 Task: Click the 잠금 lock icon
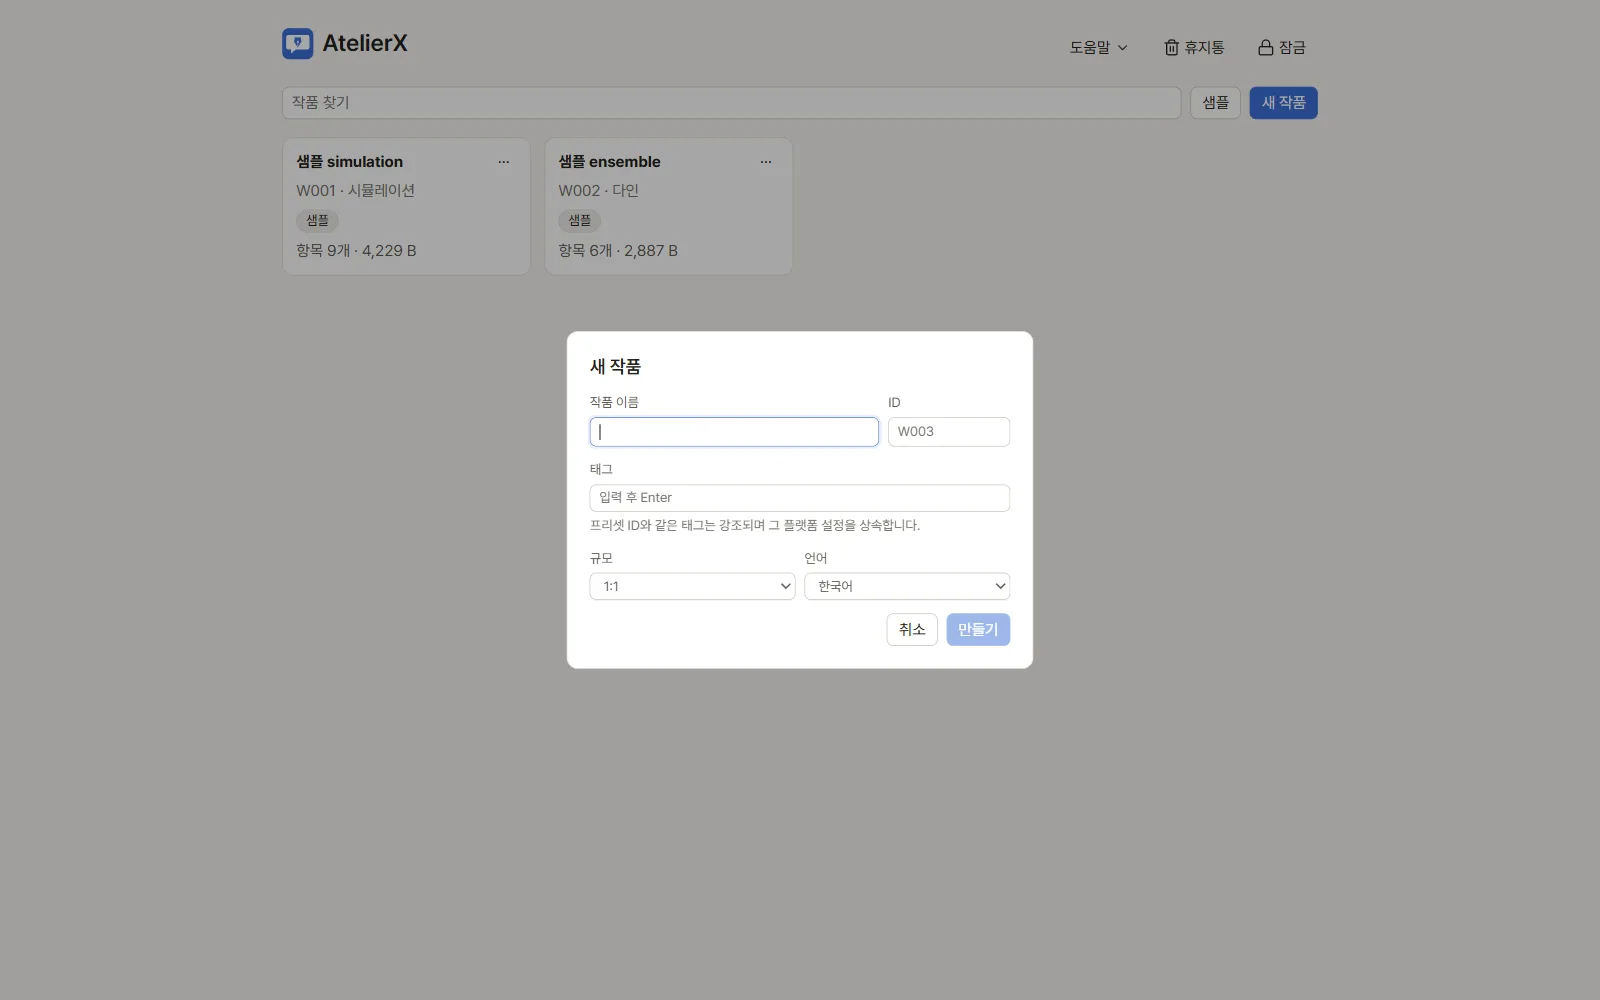coord(1265,47)
